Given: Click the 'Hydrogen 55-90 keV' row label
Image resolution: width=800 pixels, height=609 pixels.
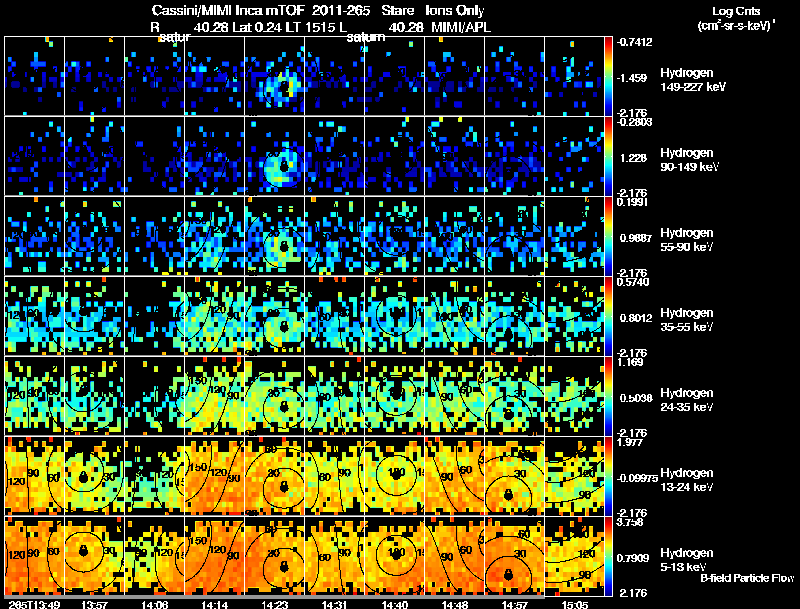Looking at the screenshot, I should click(x=687, y=240).
